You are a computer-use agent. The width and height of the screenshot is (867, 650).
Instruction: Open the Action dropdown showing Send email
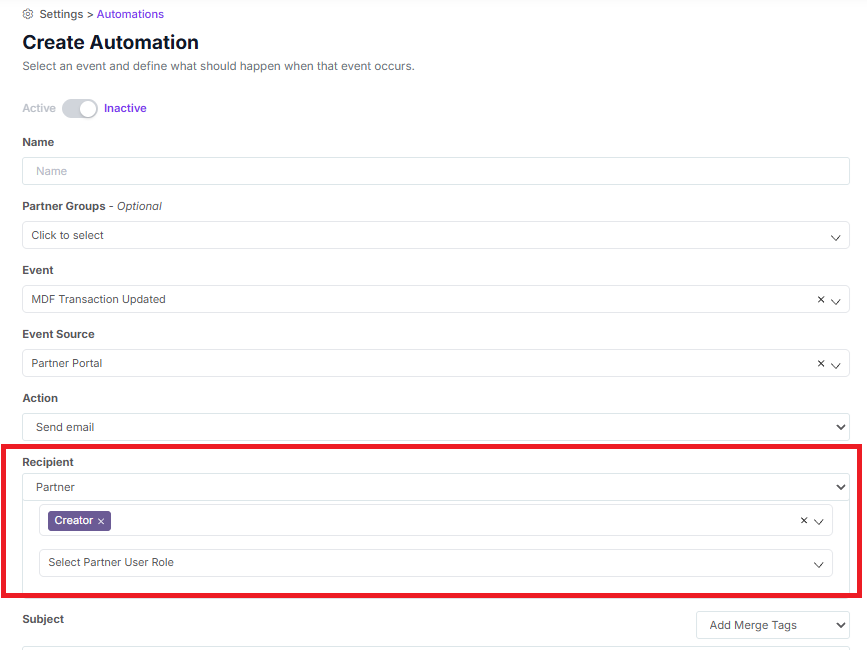tap(436, 427)
